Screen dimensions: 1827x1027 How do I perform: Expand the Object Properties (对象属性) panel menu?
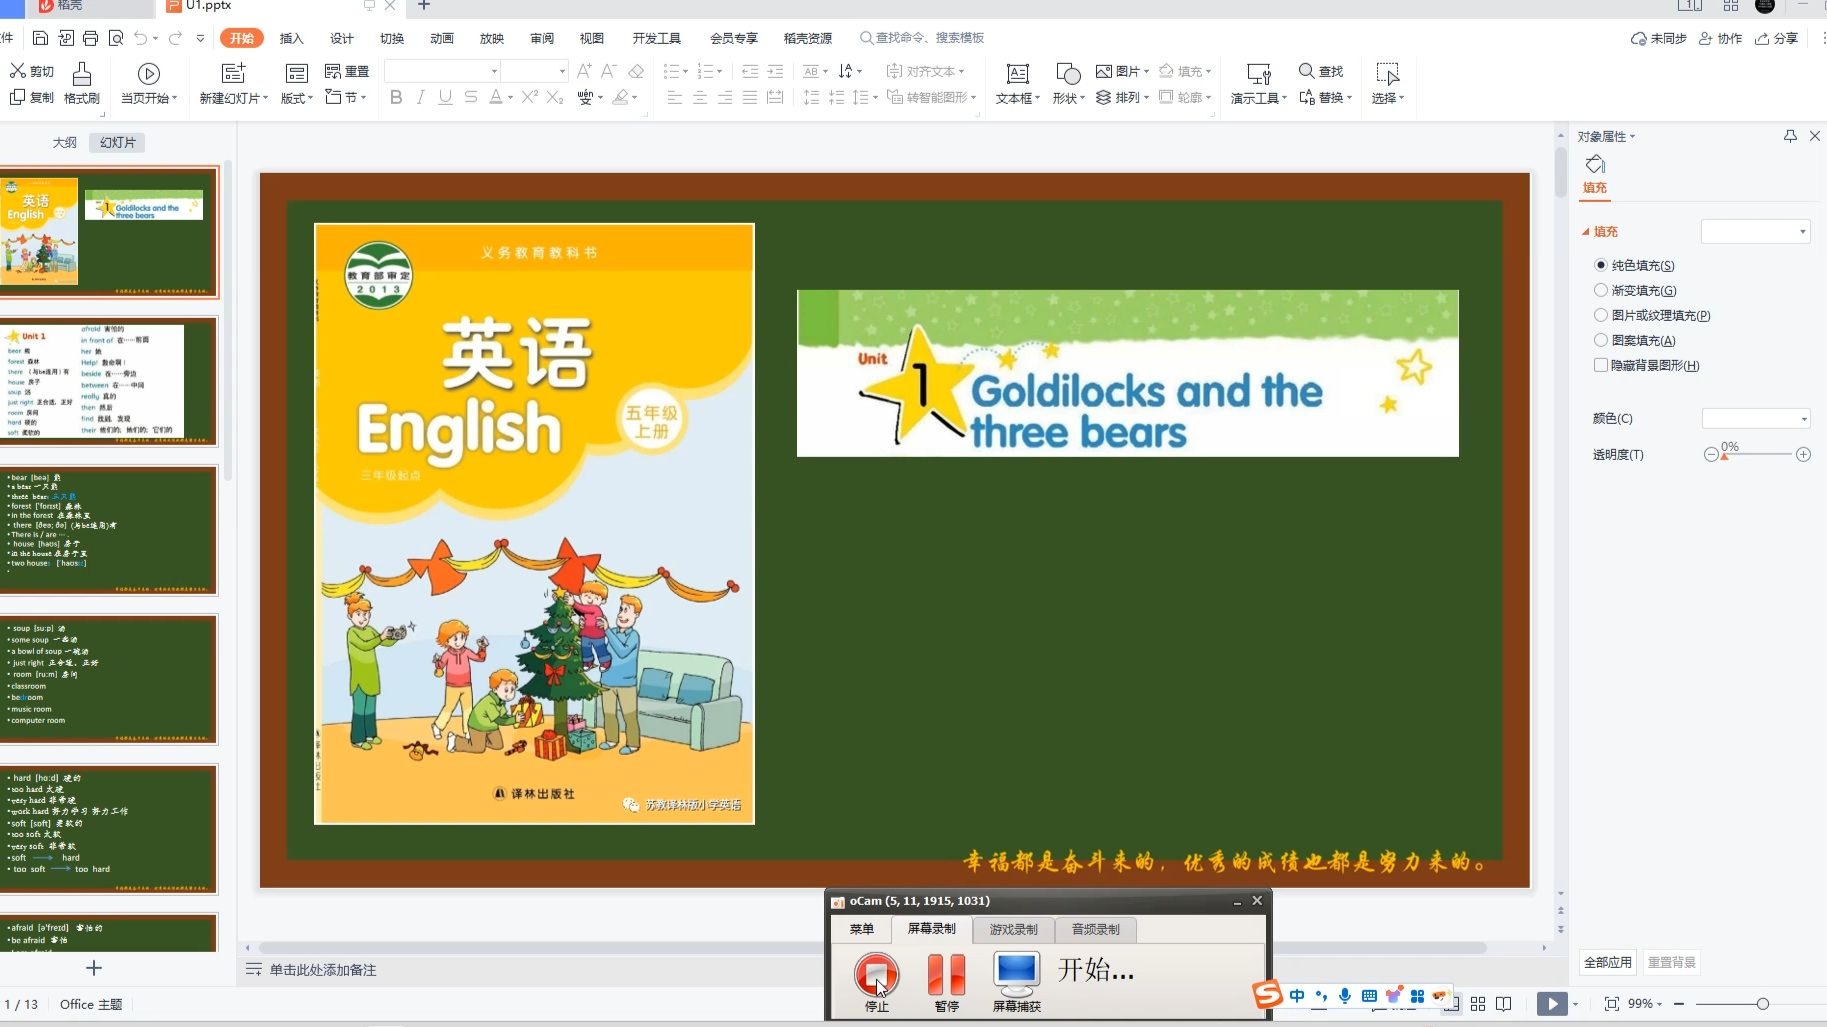1606,136
